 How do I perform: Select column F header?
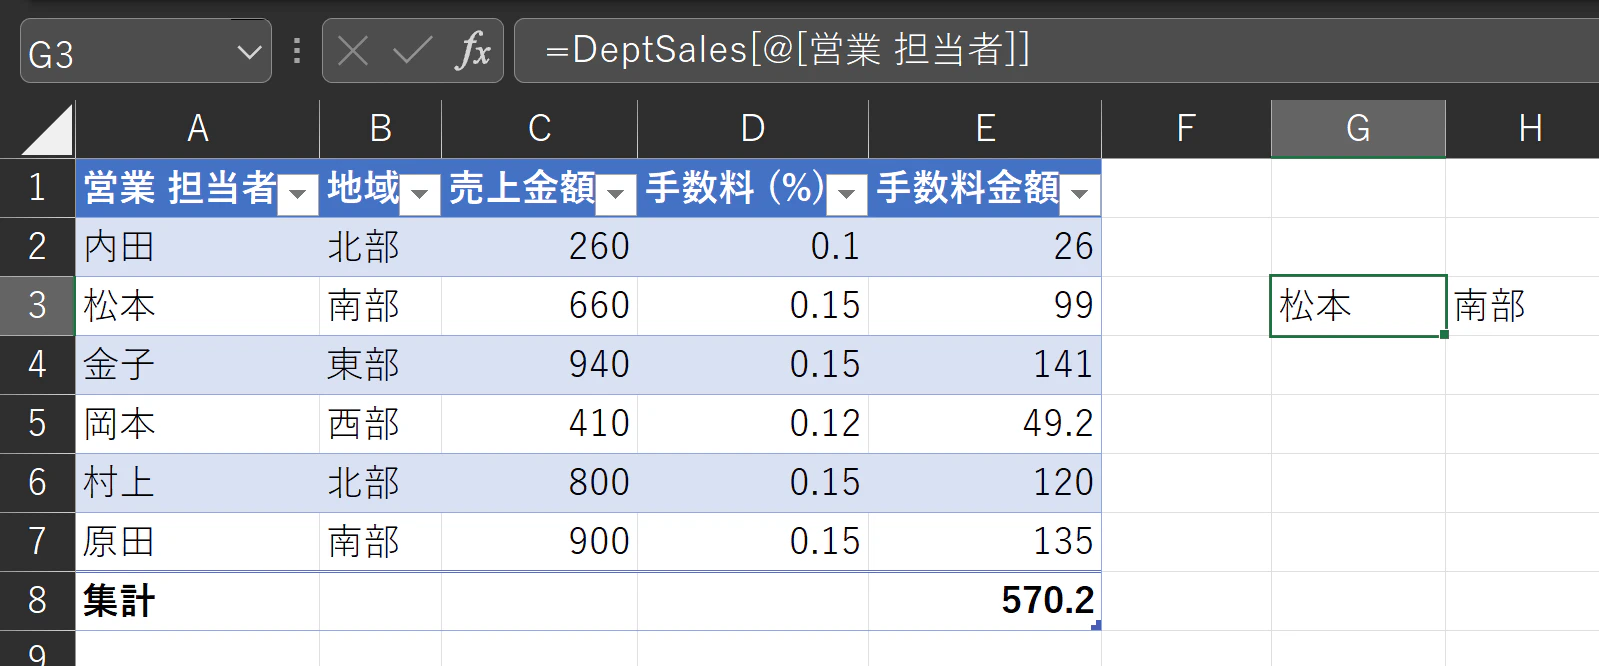(x=1186, y=129)
